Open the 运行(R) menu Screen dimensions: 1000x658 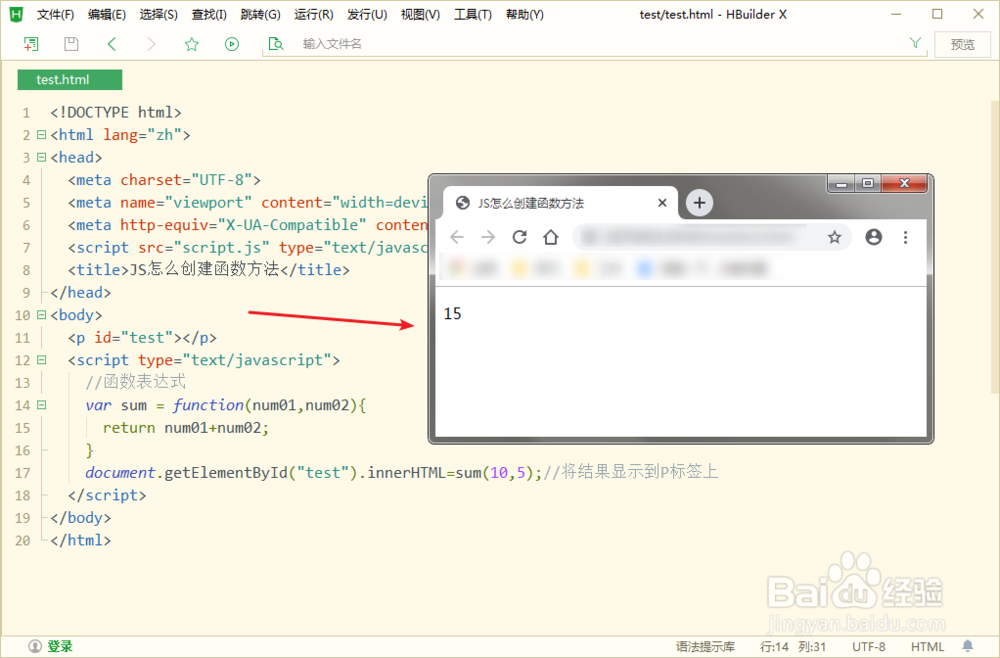(x=313, y=14)
